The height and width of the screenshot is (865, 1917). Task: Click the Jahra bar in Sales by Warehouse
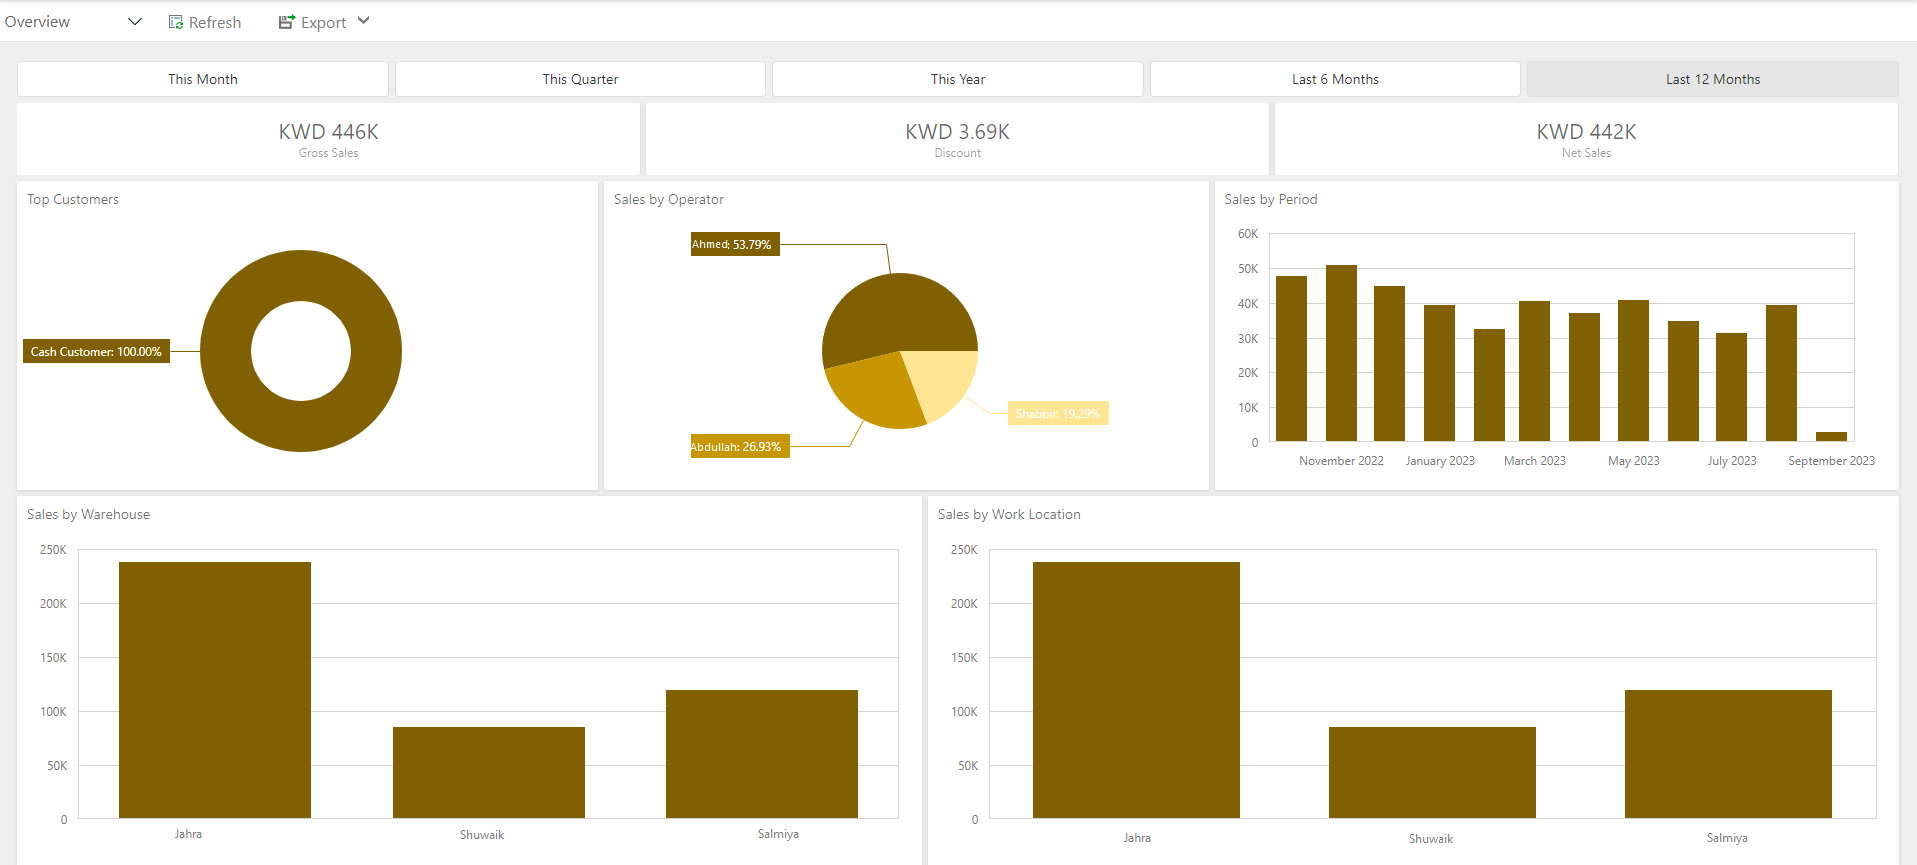click(215, 690)
